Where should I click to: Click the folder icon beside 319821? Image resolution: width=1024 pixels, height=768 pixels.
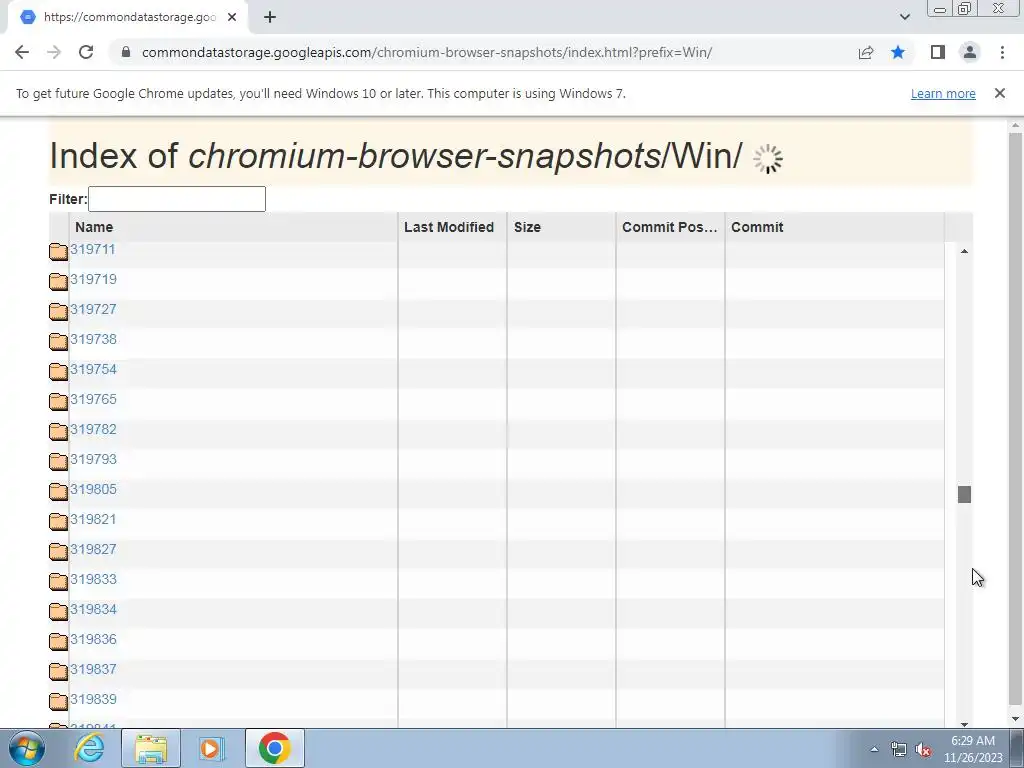58,522
